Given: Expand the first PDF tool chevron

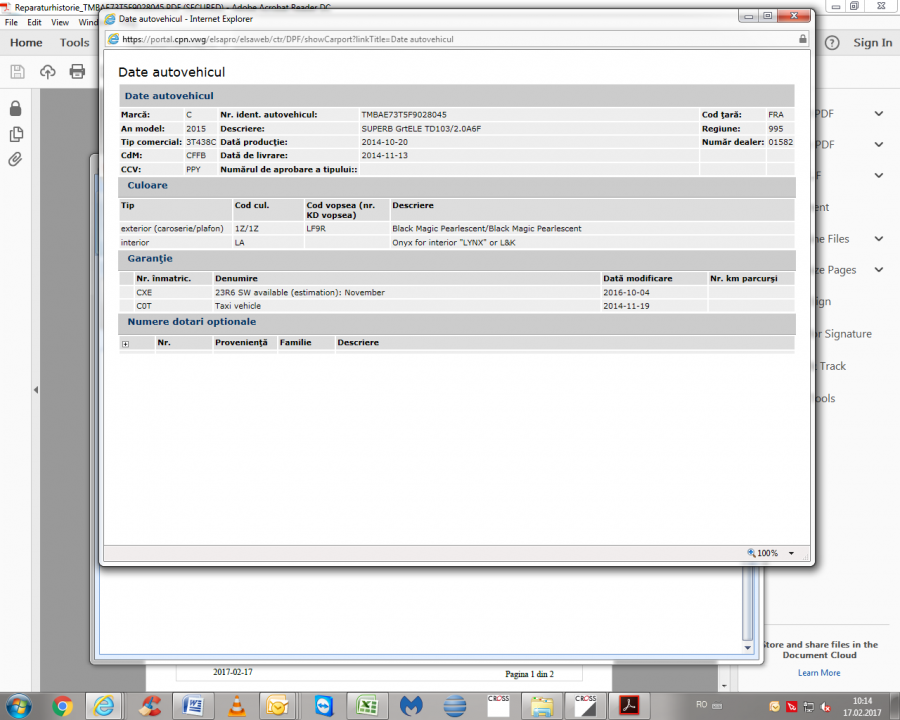Looking at the screenshot, I should 878,114.
